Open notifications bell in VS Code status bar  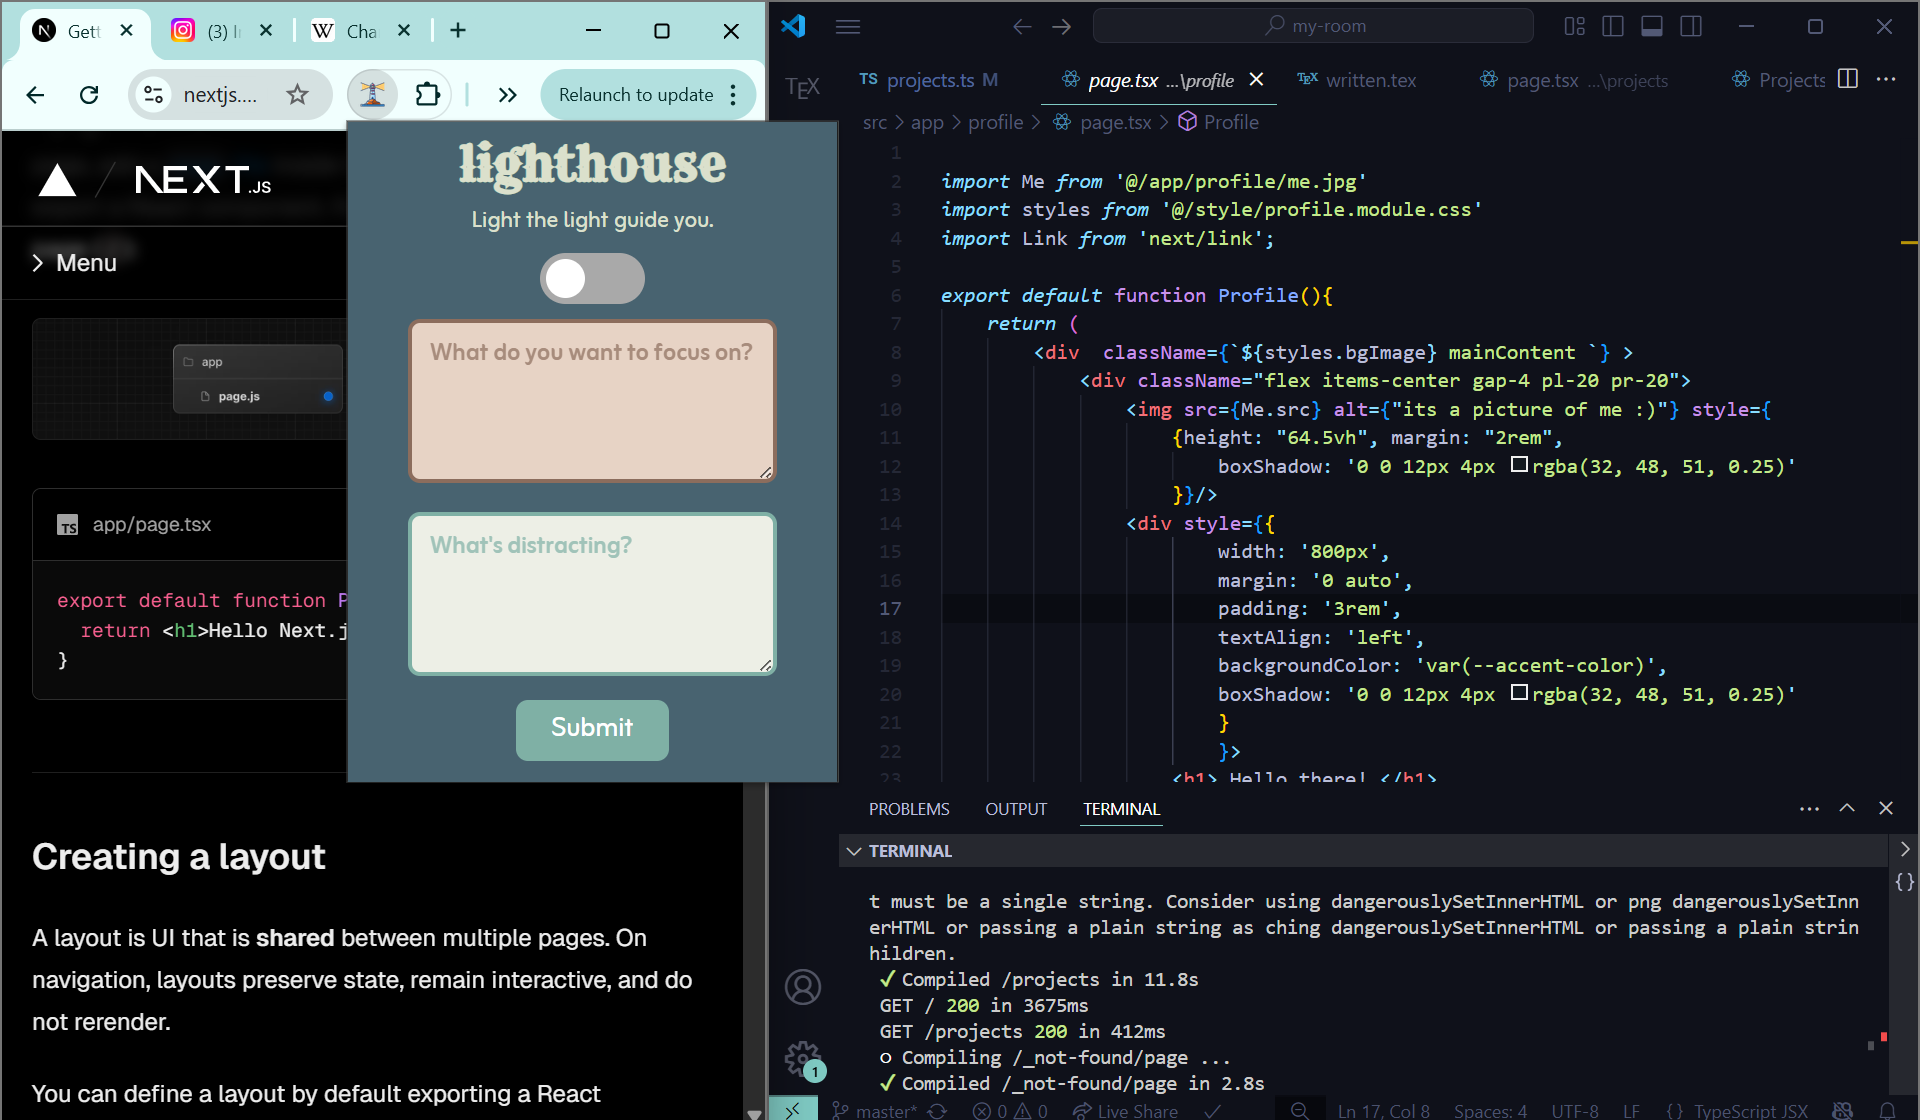(1887, 1111)
